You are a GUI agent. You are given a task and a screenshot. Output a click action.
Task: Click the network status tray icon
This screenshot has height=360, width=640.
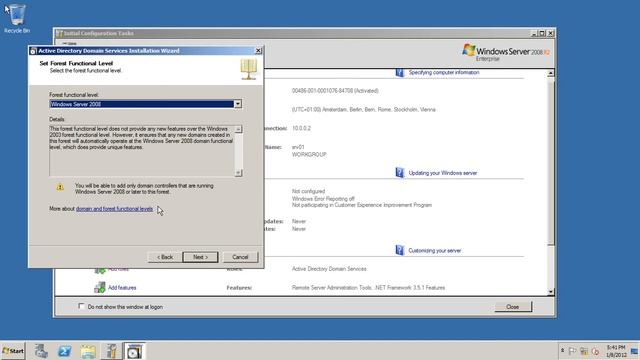click(584, 351)
